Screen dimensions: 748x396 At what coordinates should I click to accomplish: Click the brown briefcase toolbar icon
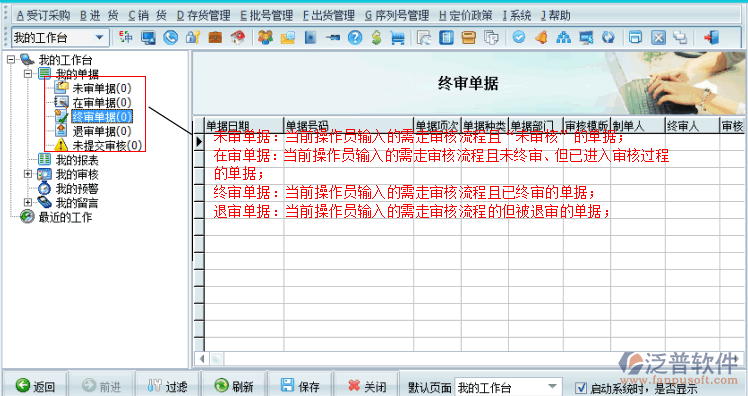tap(215, 37)
